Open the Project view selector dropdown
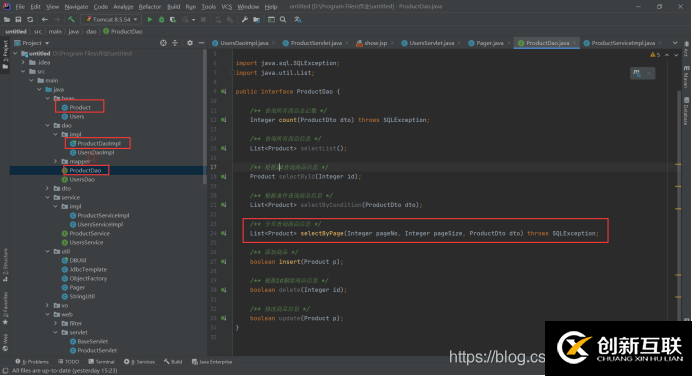The width and height of the screenshot is (692, 376). (x=32, y=43)
